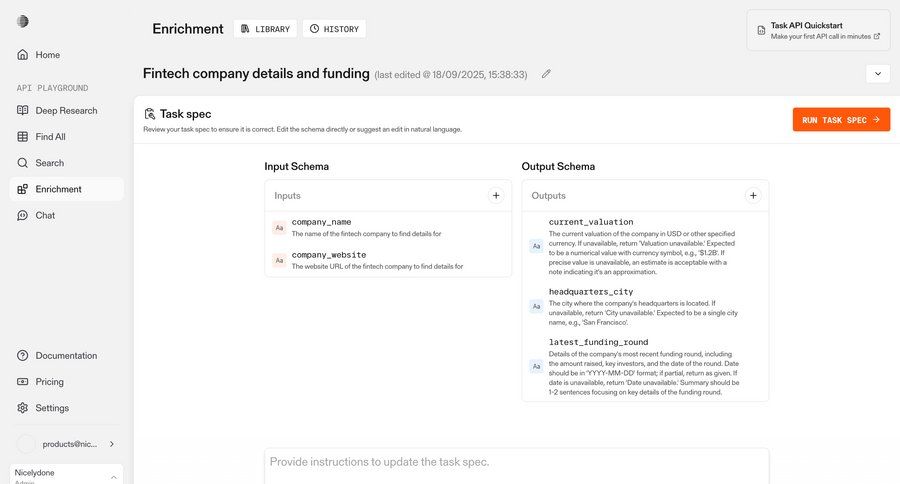
Task: Open the Chat section
Action: coord(45,215)
